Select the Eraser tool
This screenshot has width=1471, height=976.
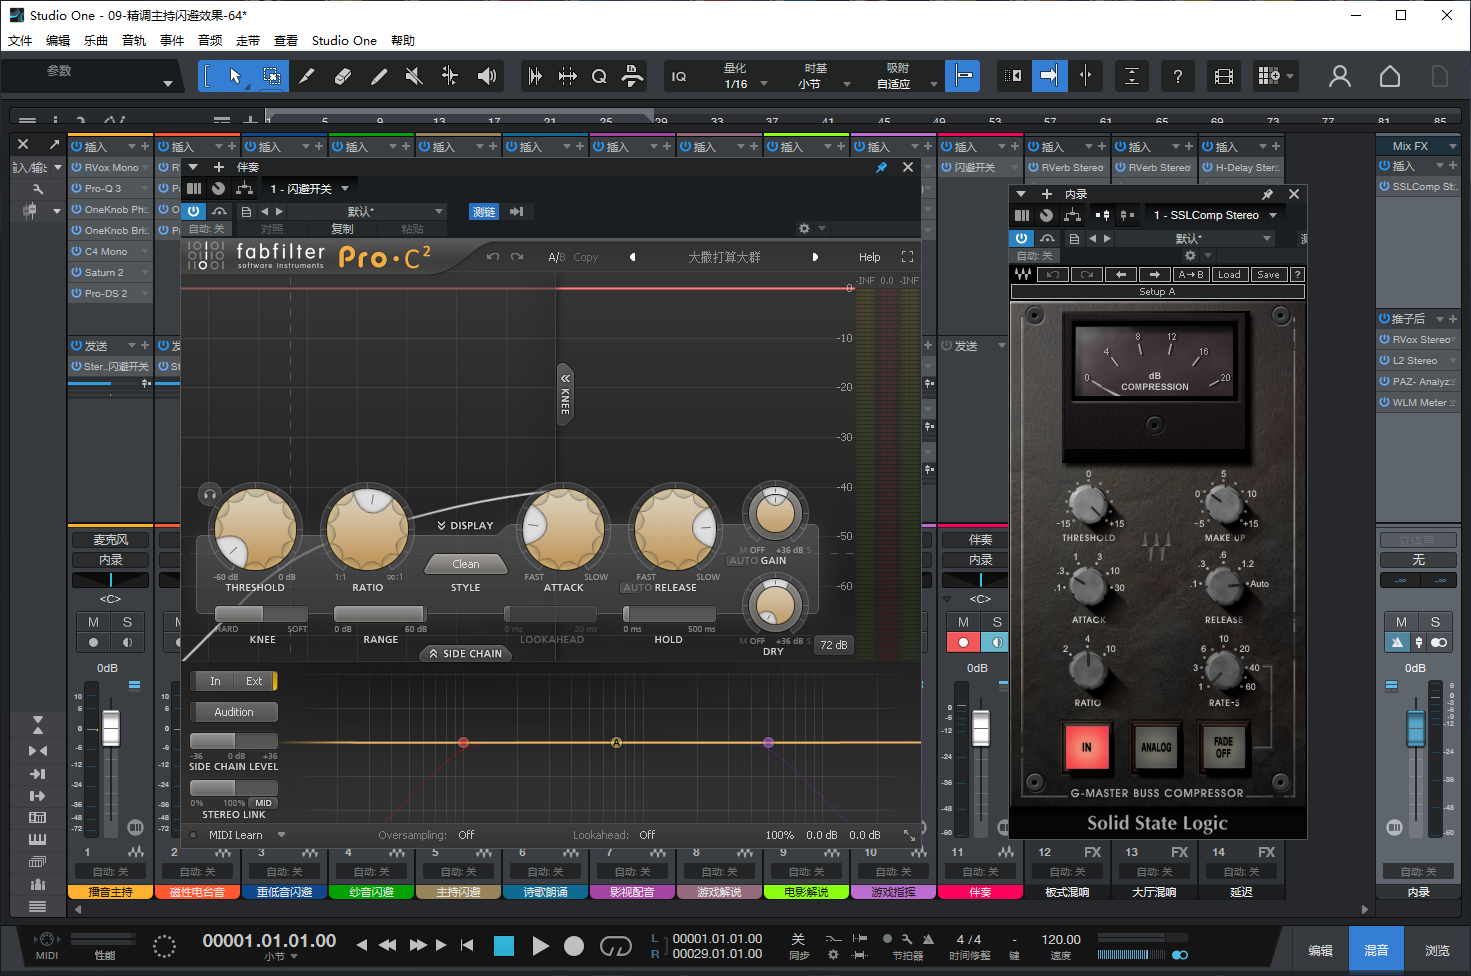[x=342, y=76]
